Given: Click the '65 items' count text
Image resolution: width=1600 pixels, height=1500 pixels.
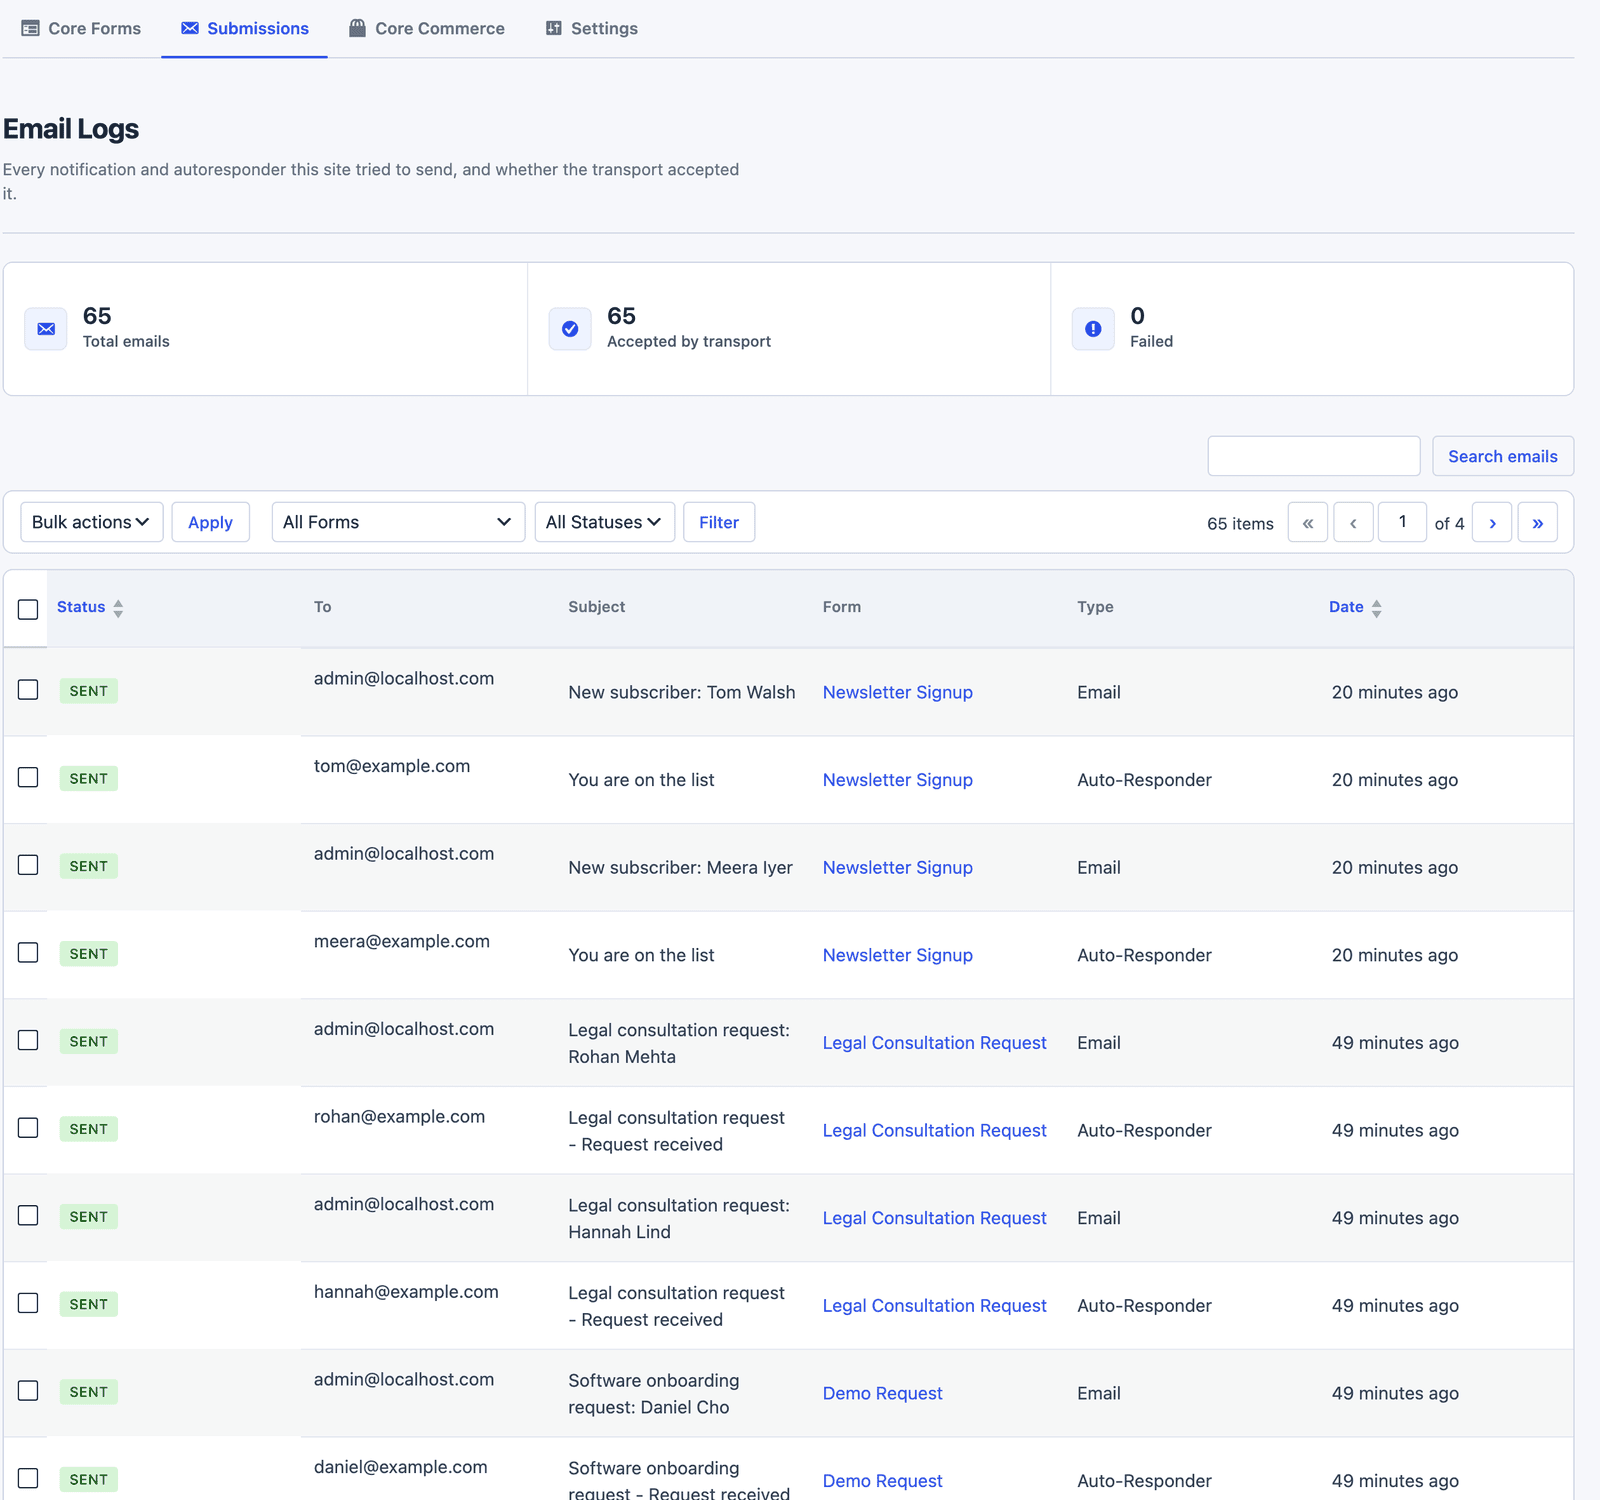Looking at the screenshot, I should pyautogui.click(x=1240, y=524).
